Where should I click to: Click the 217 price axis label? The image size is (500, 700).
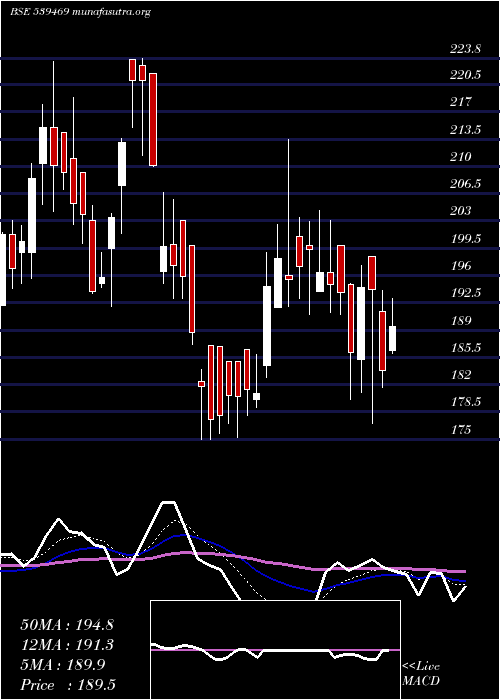pyautogui.click(x=460, y=102)
